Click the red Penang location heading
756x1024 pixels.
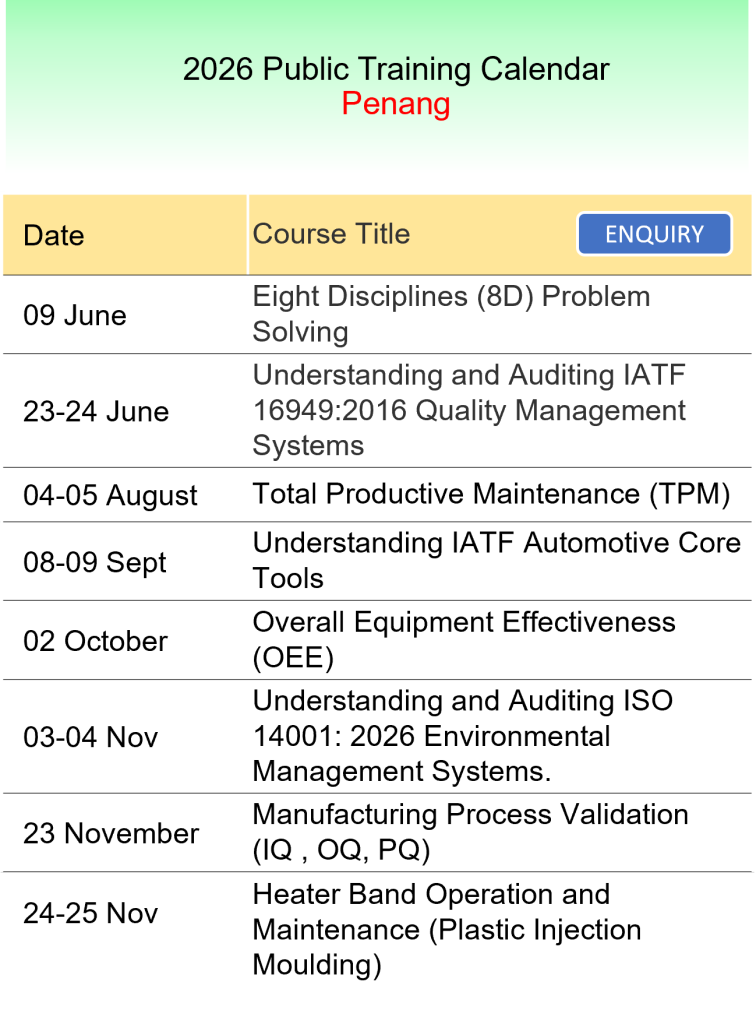click(x=395, y=104)
